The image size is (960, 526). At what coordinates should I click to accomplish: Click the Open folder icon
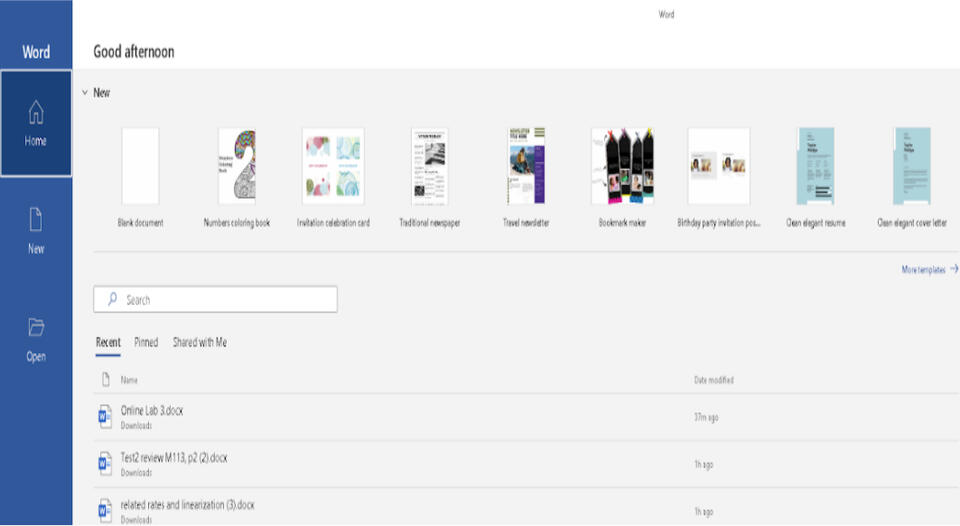(x=36, y=327)
